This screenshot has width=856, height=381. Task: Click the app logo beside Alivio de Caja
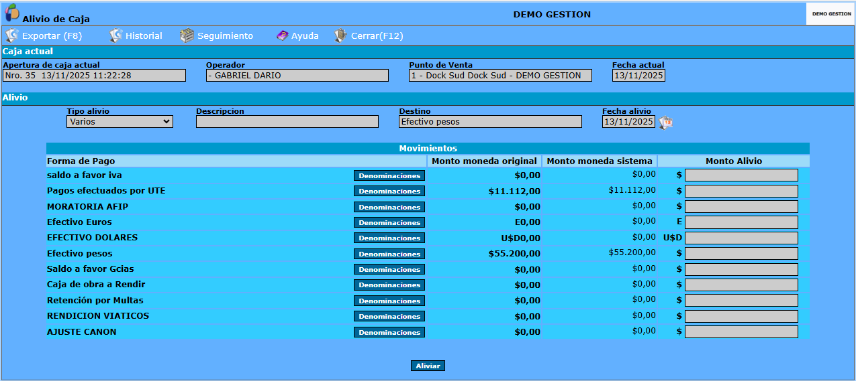11,12
